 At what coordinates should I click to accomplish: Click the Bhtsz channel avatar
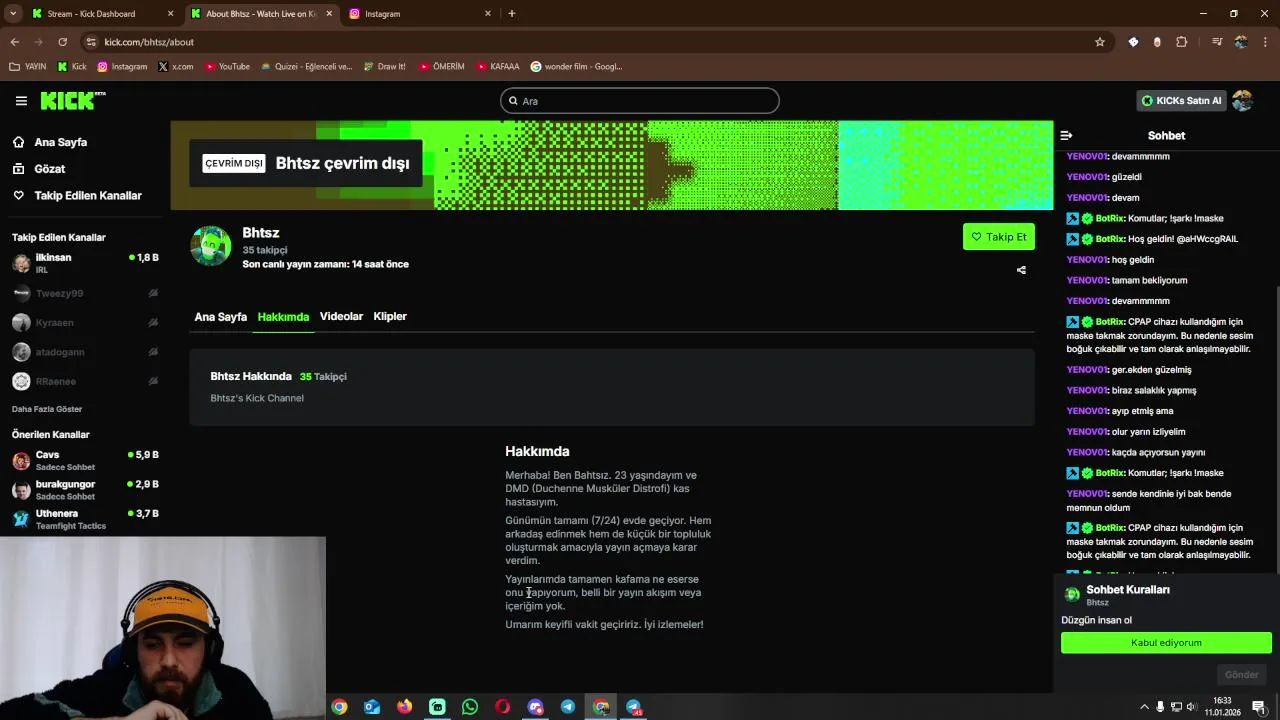[211, 246]
